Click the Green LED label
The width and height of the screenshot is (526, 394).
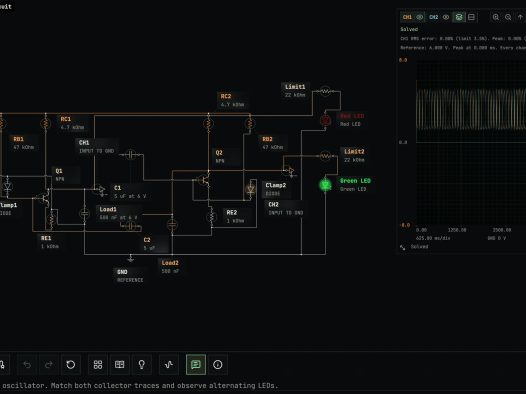(x=355, y=185)
